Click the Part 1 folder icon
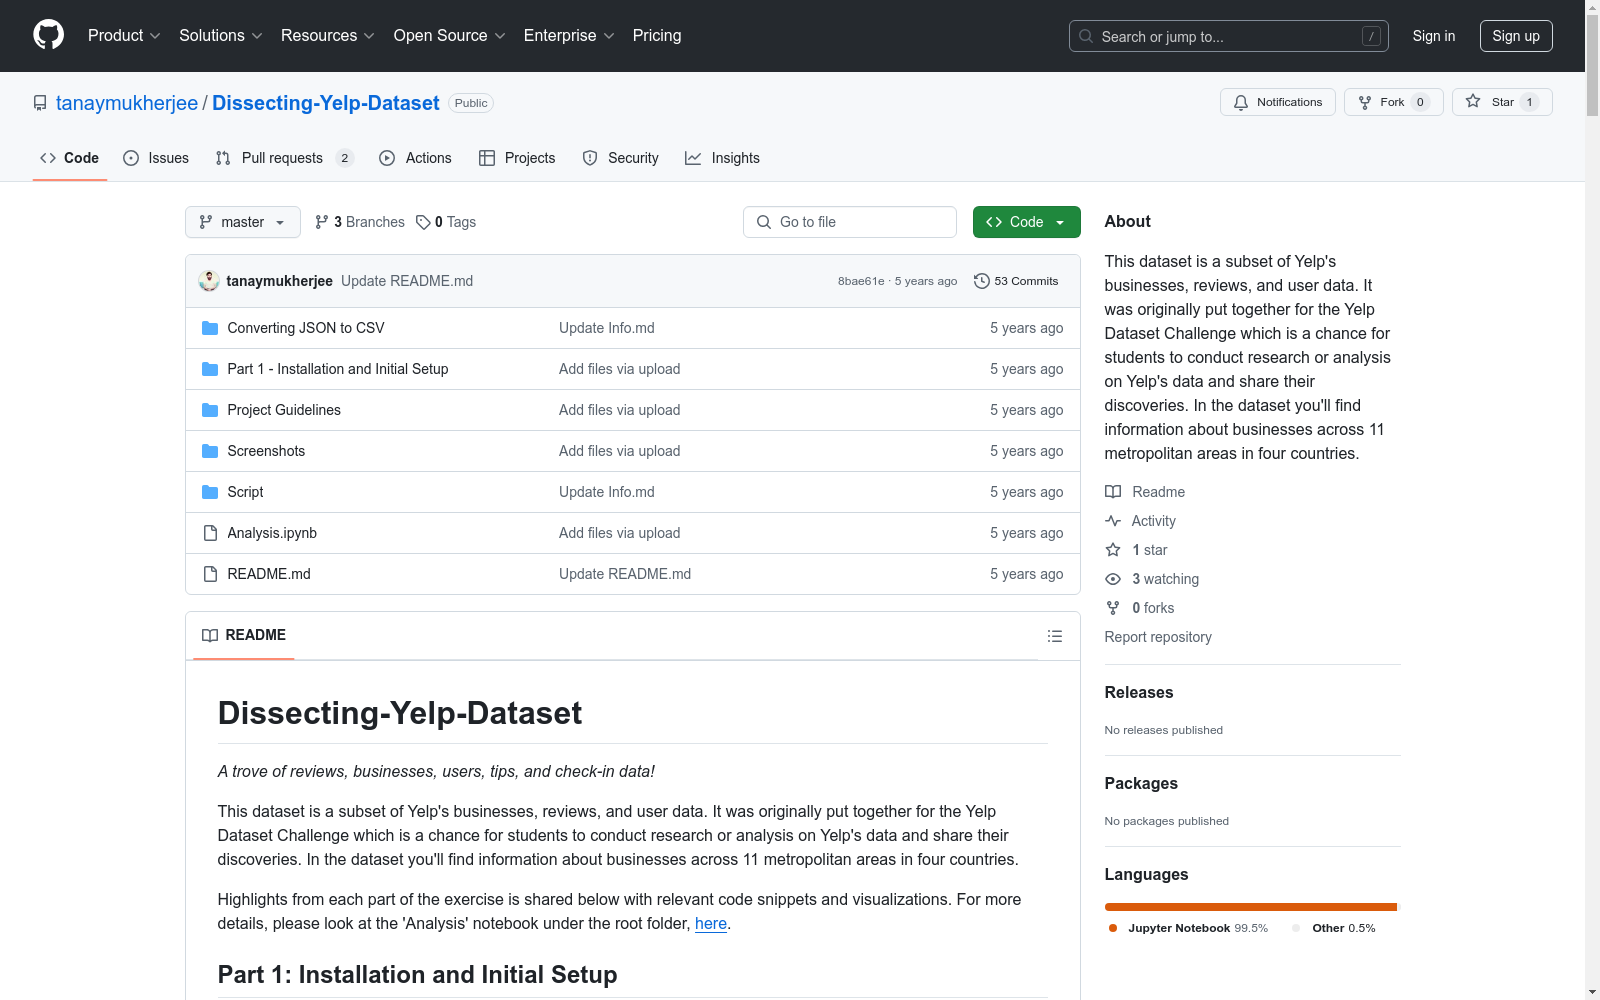Image resolution: width=1600 pixels, height=1000 pixels. (210, 369)
